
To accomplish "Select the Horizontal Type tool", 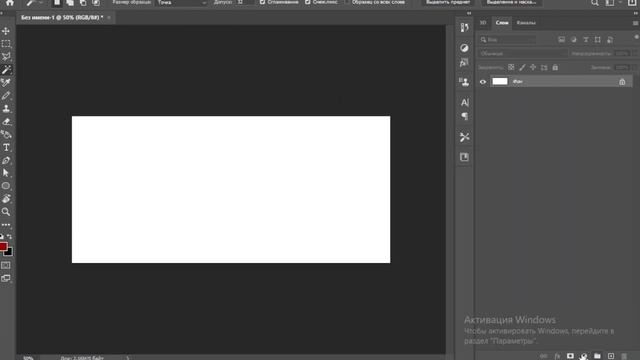I will (x=6, y=147).
